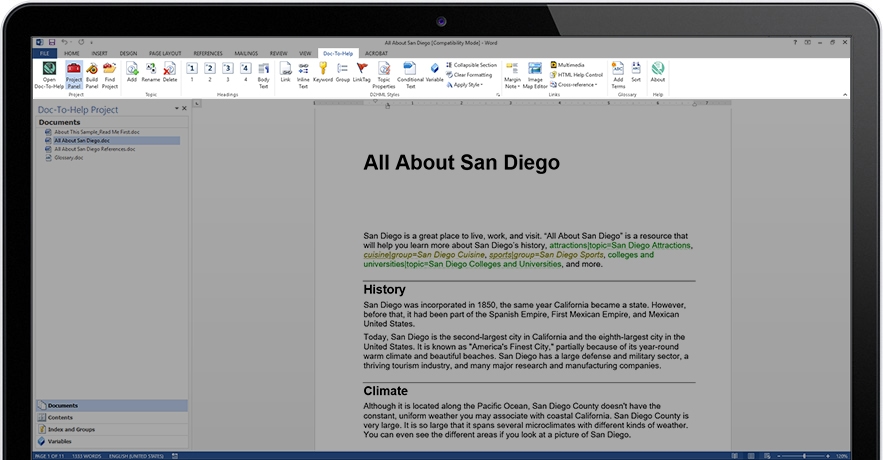Switch to the INSERT tab
The image size is (883, 460).
point(99,53)
